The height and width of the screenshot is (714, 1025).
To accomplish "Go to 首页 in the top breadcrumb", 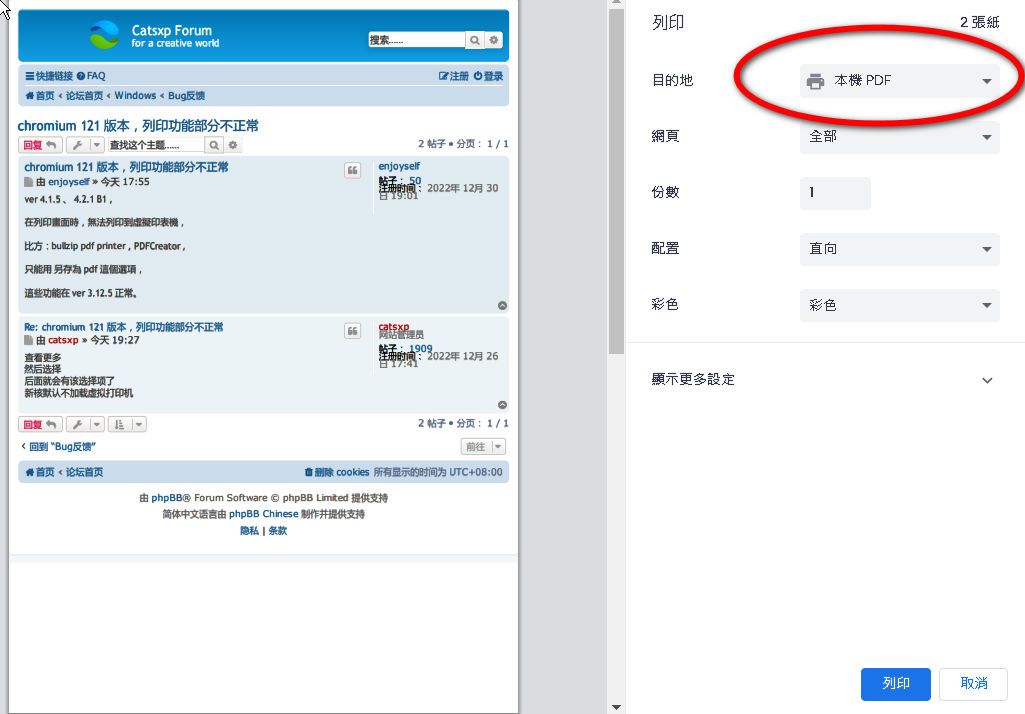I will point(40,95).
